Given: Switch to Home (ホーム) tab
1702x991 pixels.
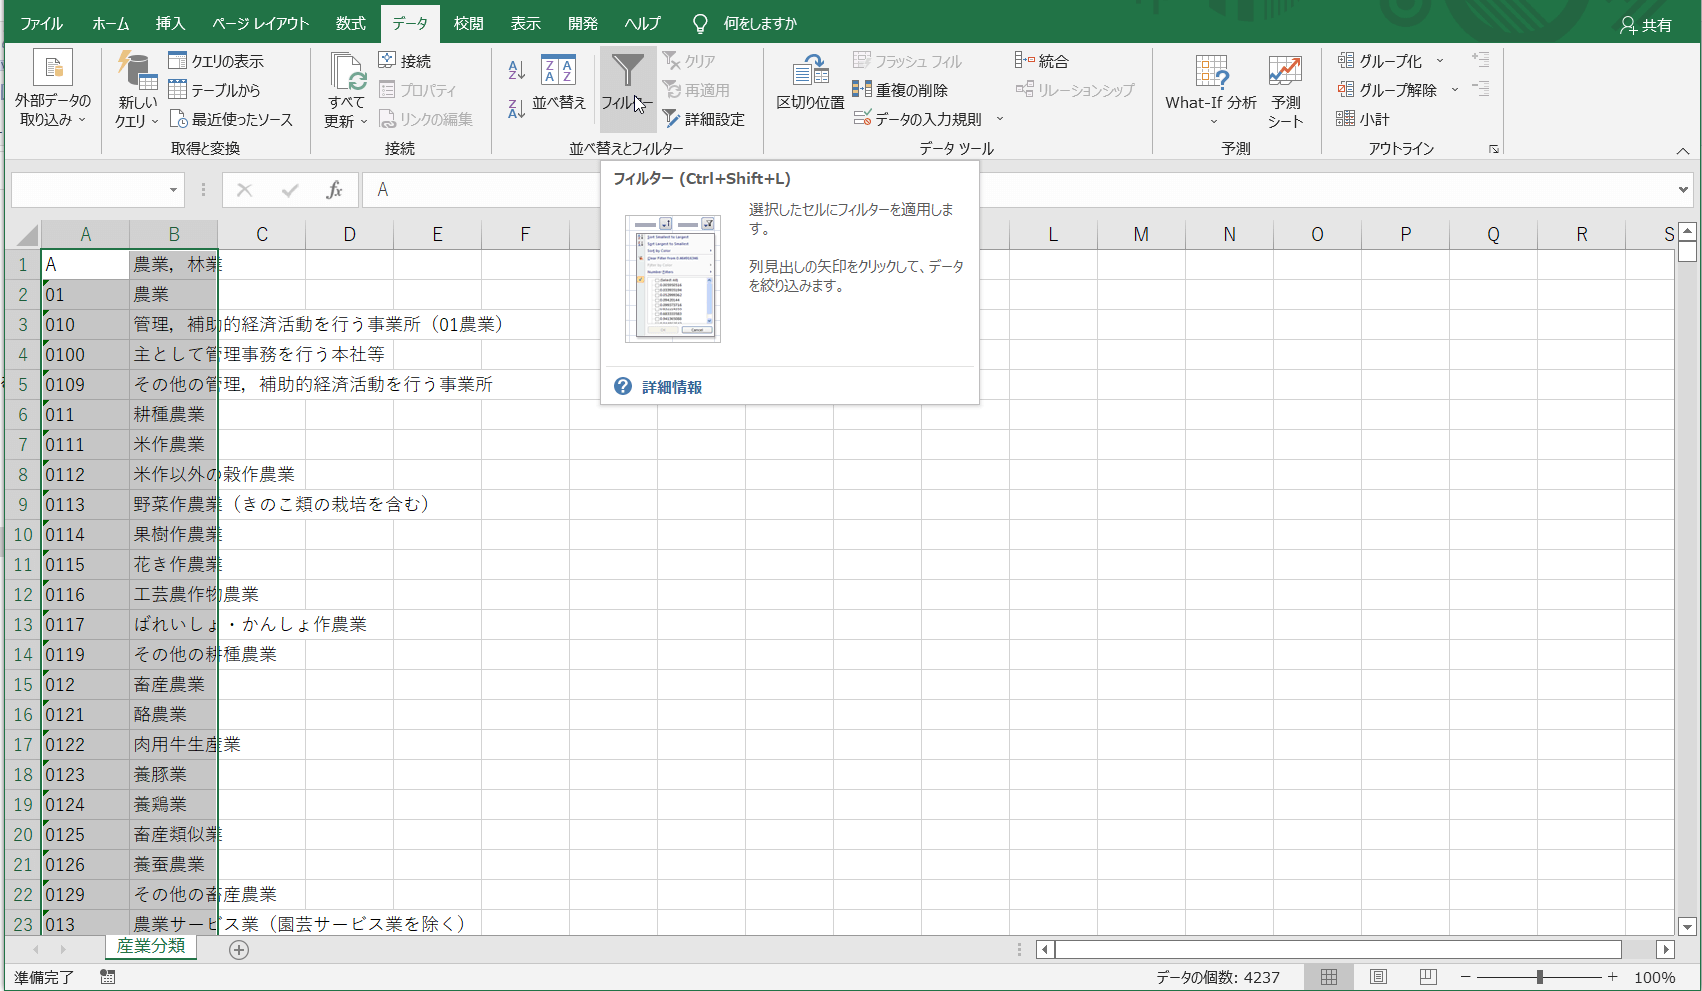Looking at the screenshot, I should coord(110,23).
